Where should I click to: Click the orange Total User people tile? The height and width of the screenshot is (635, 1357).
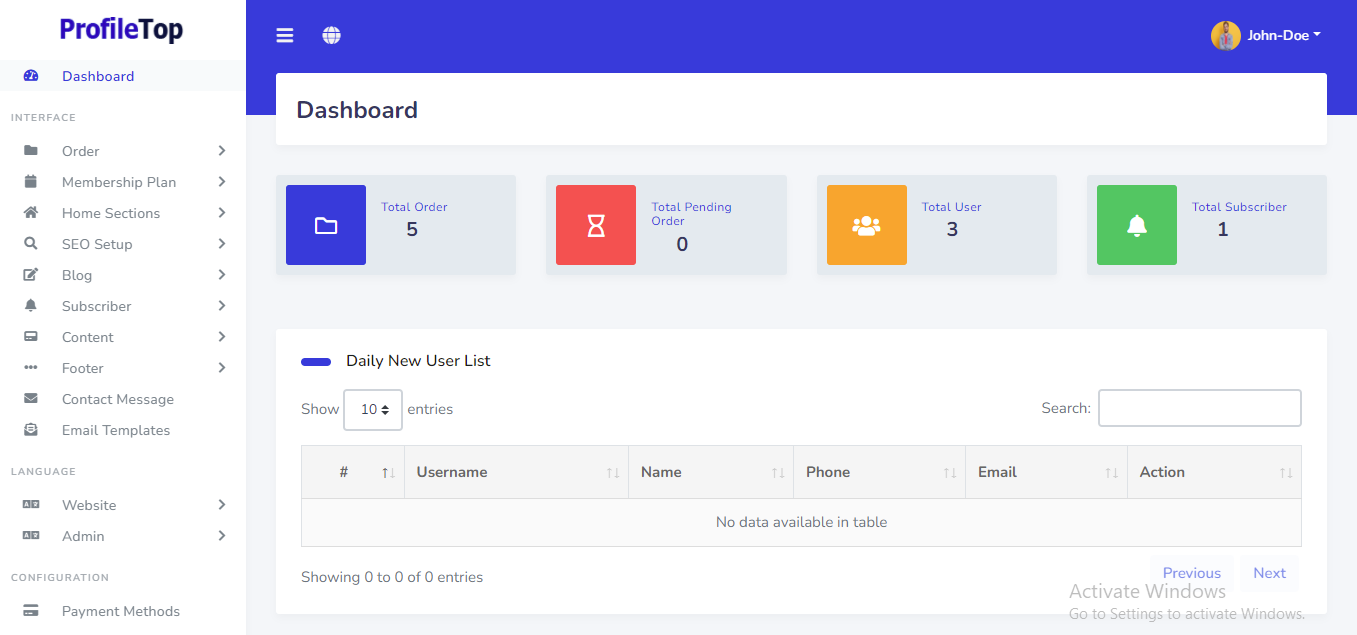tap(867, 225)
